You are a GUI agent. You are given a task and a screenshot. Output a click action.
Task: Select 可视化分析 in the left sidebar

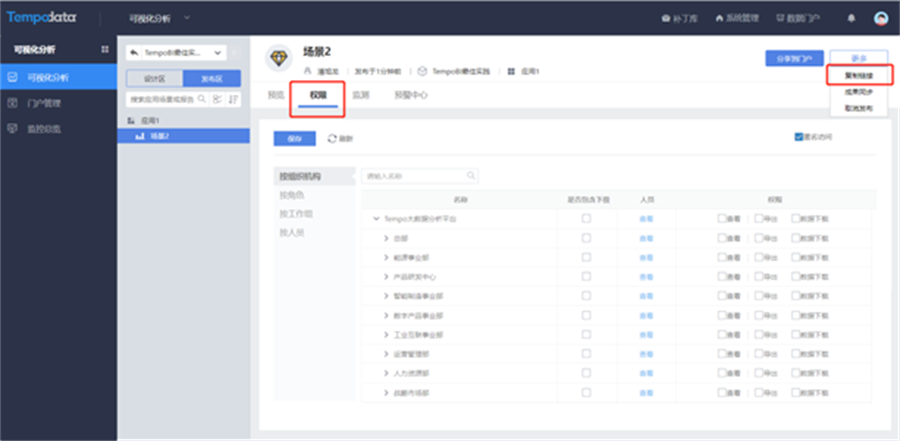pyautogui.click(x=59, y=77)
